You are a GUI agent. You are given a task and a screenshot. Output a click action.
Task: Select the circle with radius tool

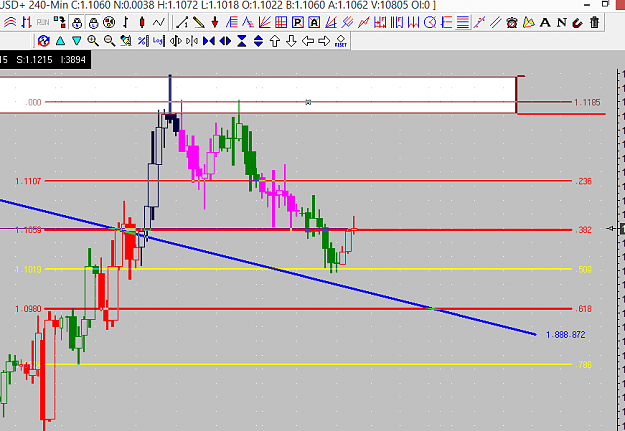point(430,22)
